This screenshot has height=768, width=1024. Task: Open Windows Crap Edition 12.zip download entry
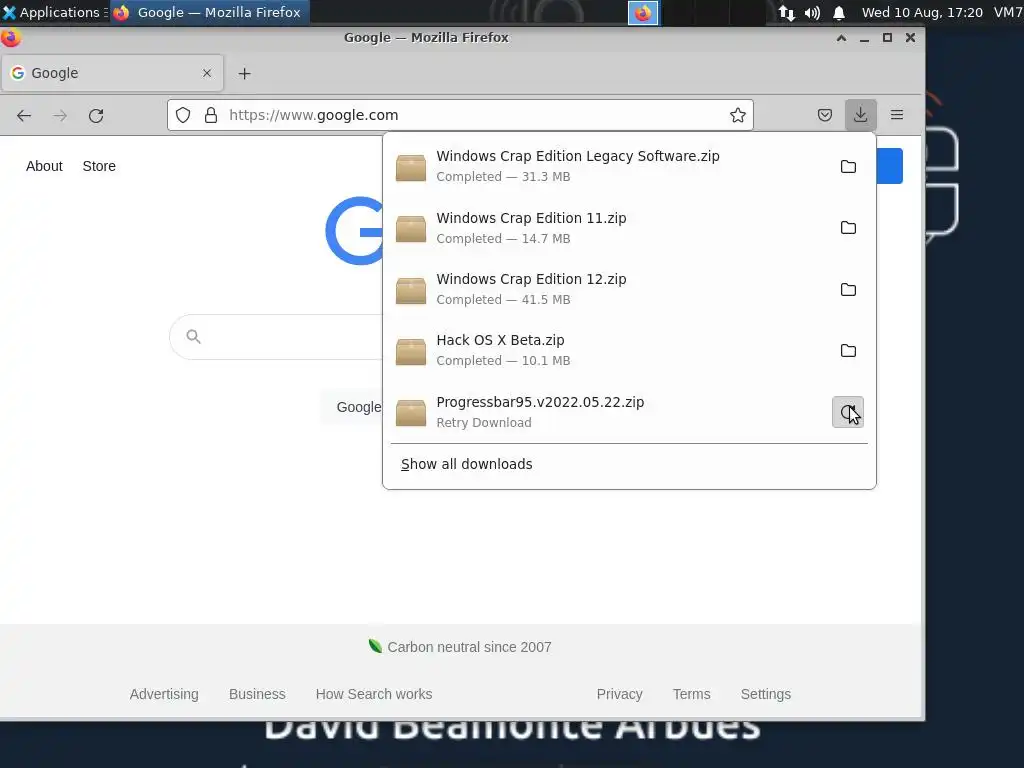coord(607,289)
